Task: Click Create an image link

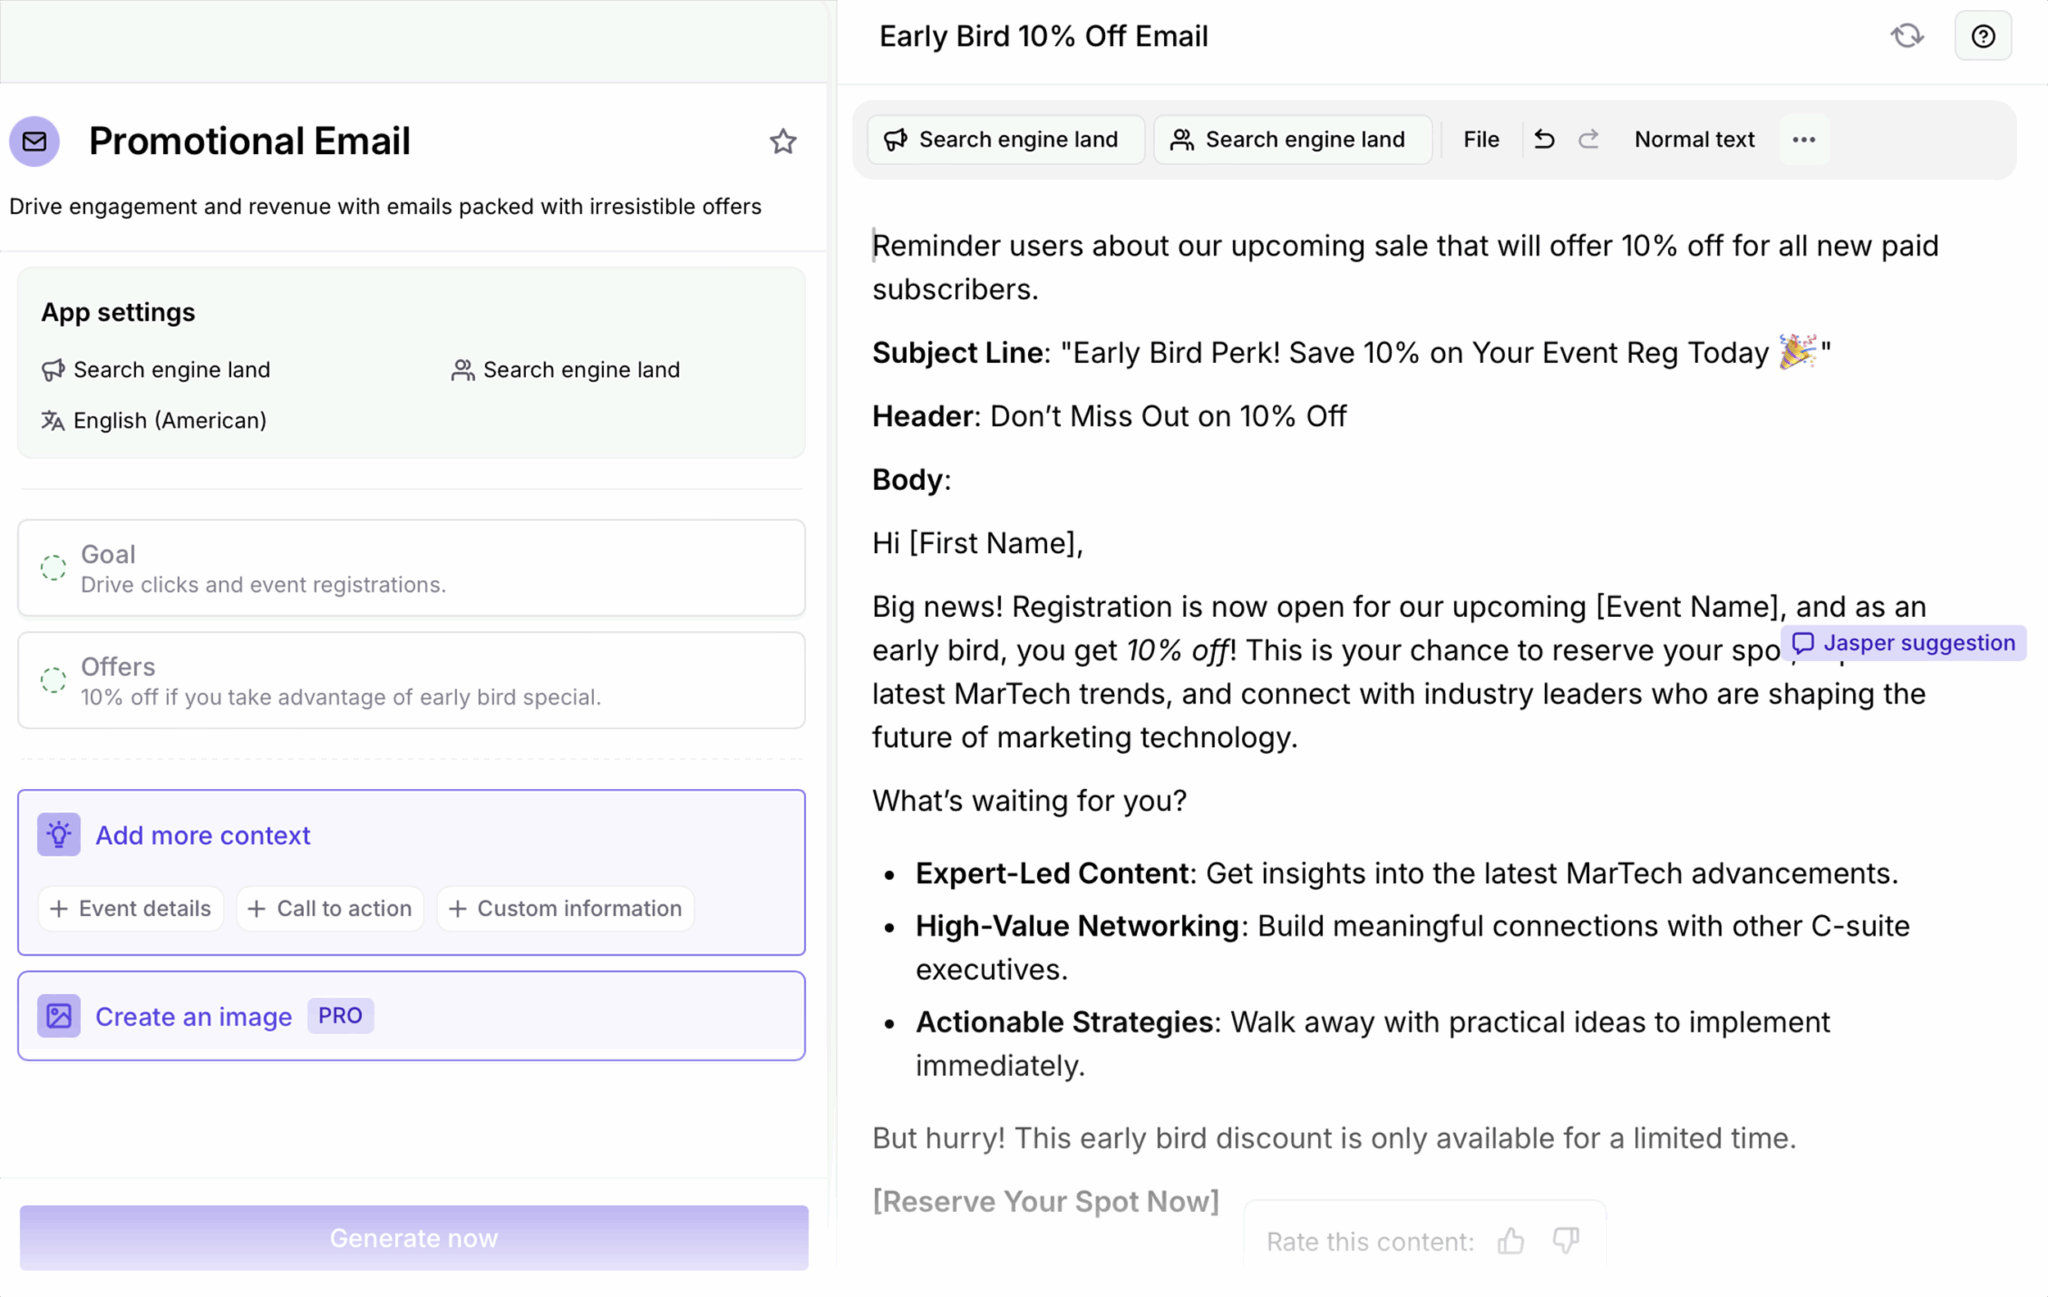Action: 194,1016
